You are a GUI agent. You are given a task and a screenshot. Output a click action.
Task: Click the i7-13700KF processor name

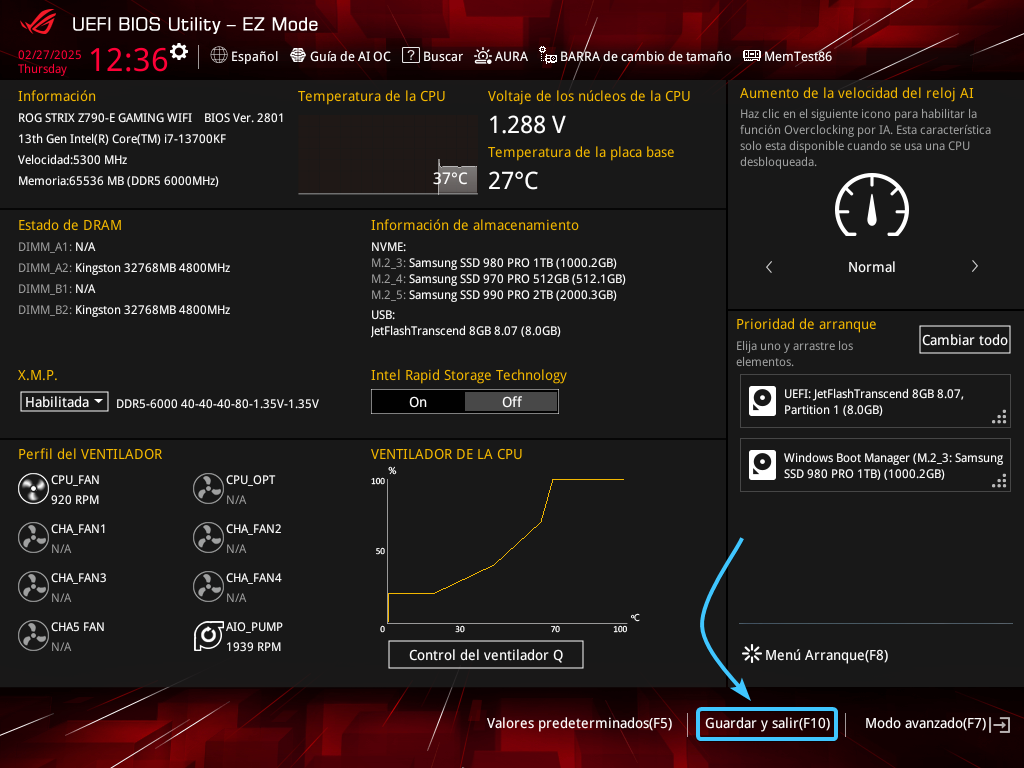[122, 138]
